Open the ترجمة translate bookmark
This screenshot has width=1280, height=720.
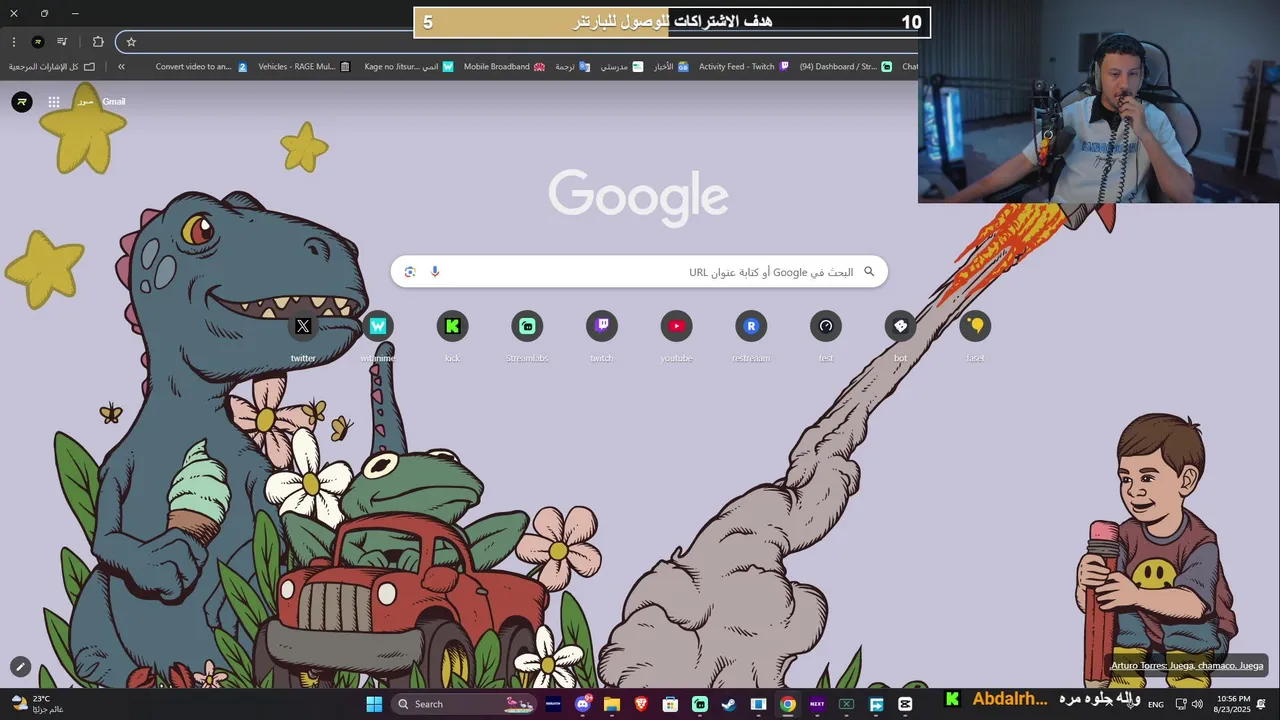572,67
